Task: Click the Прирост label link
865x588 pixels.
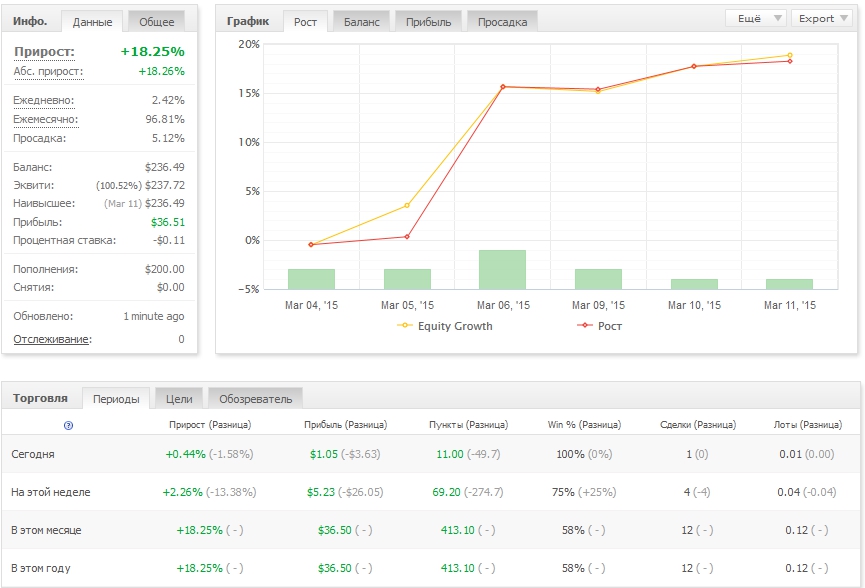Action: tap(44, 52)
